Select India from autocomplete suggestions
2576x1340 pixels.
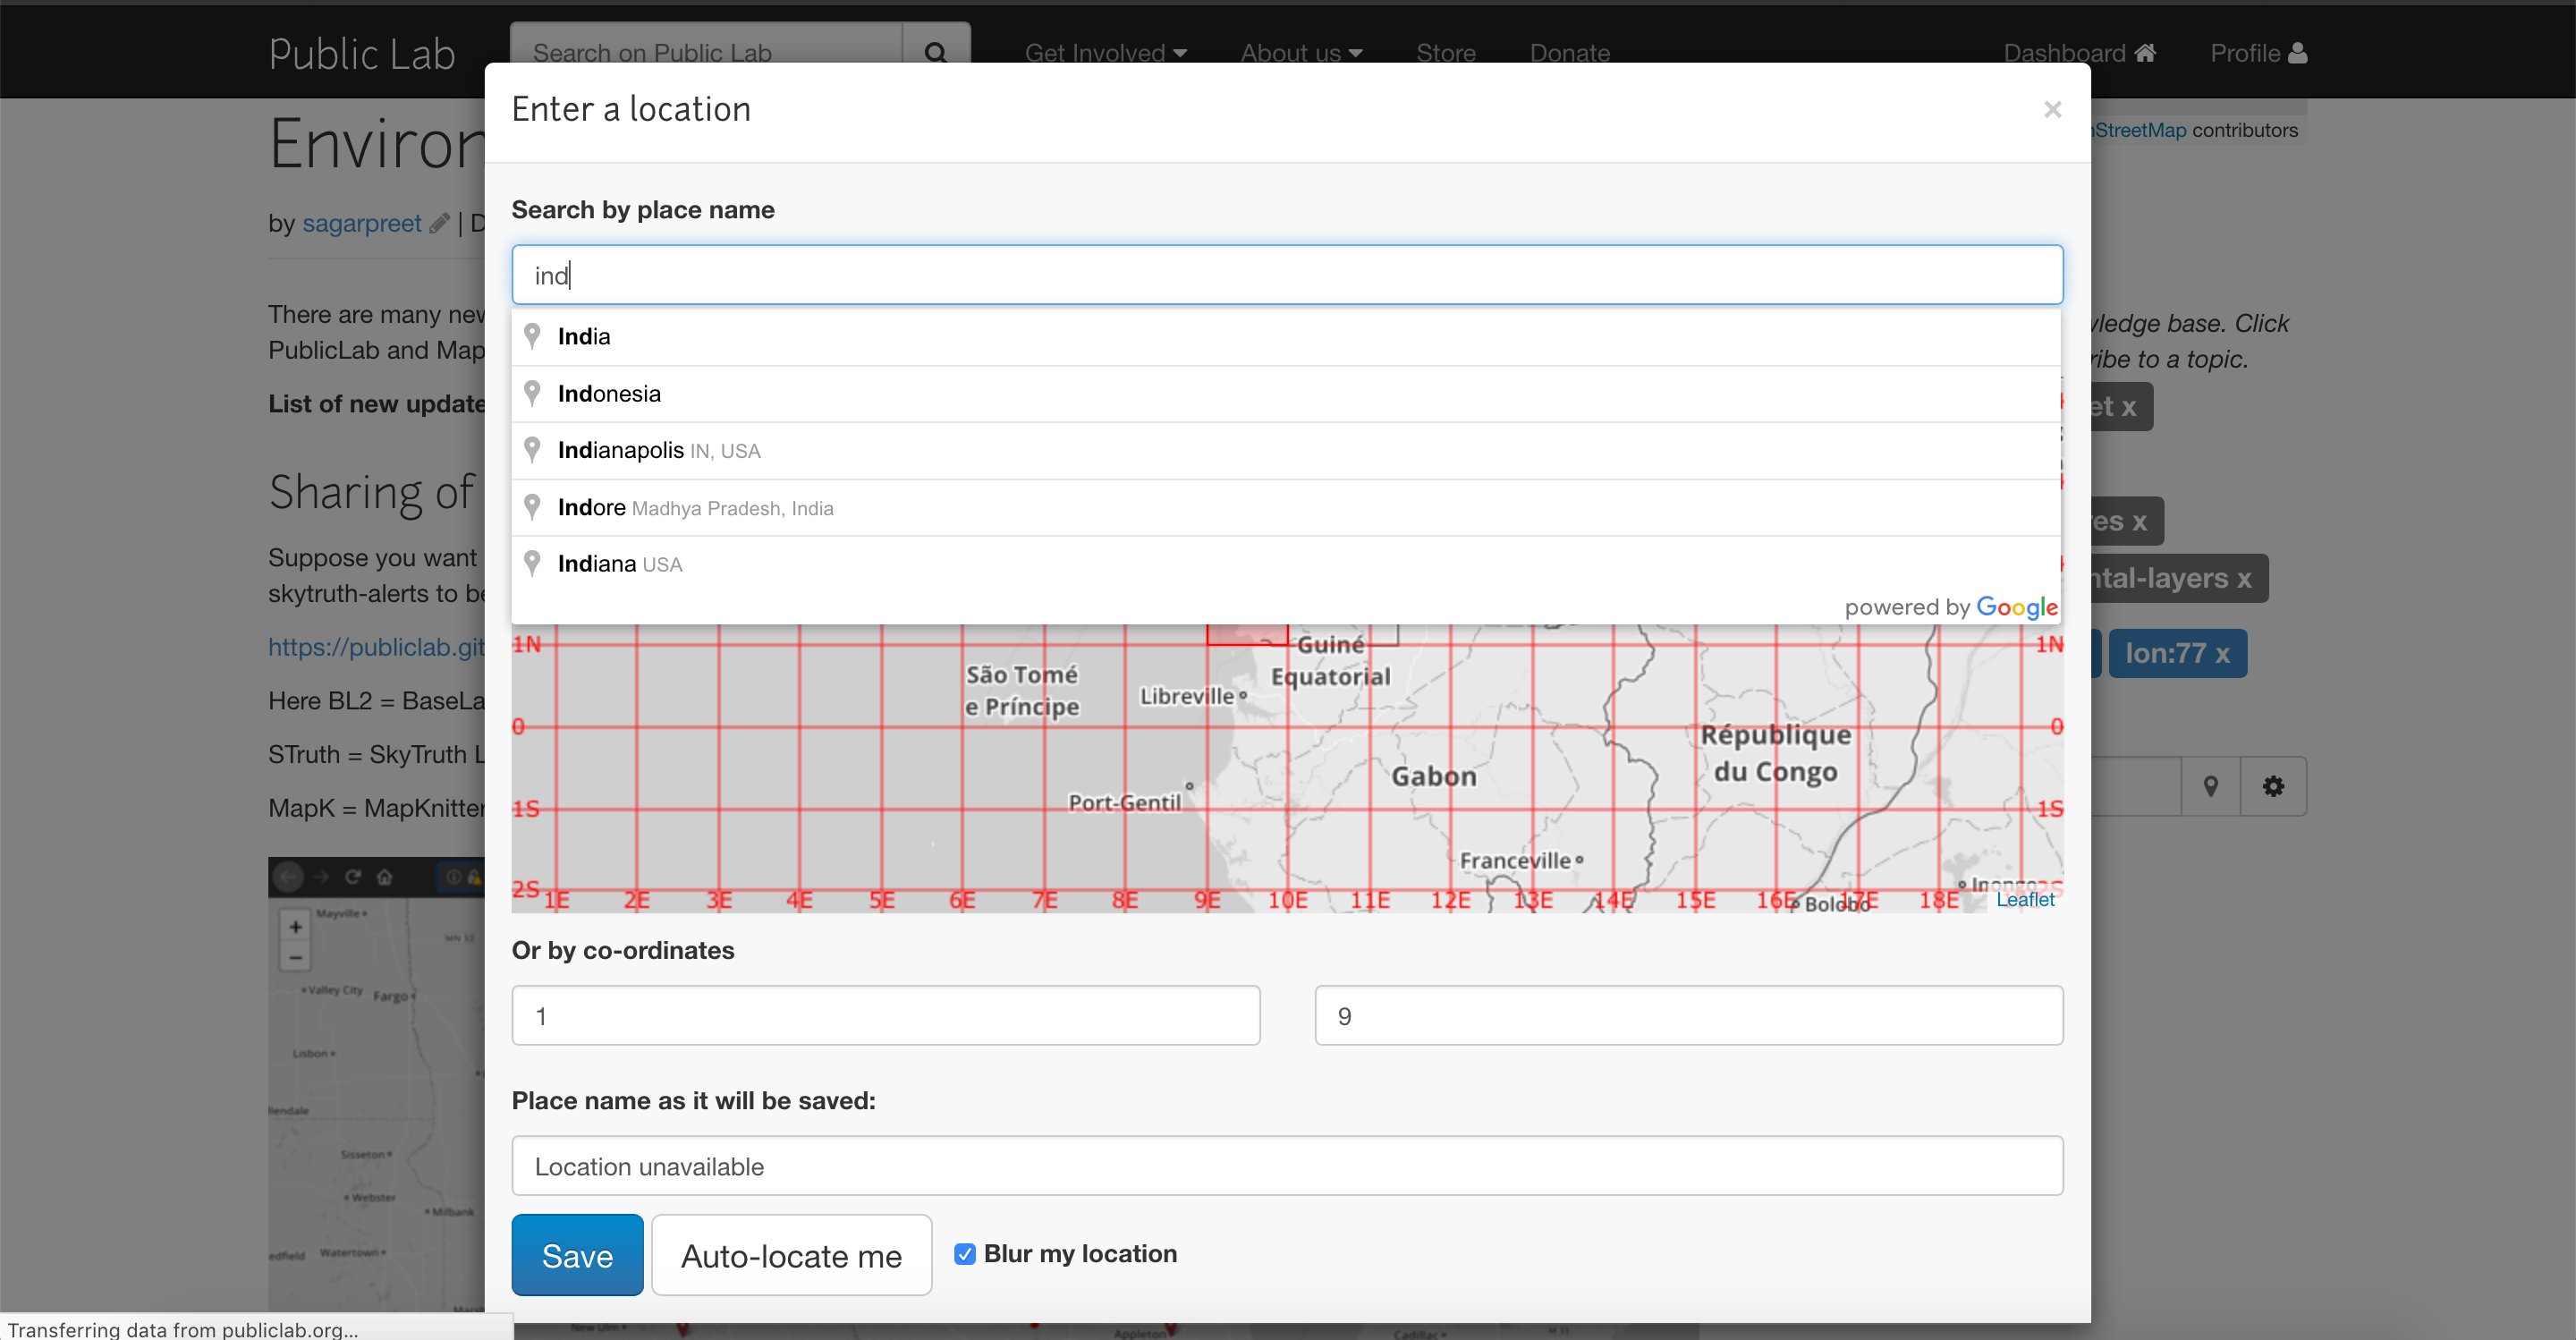pos(584,336)
